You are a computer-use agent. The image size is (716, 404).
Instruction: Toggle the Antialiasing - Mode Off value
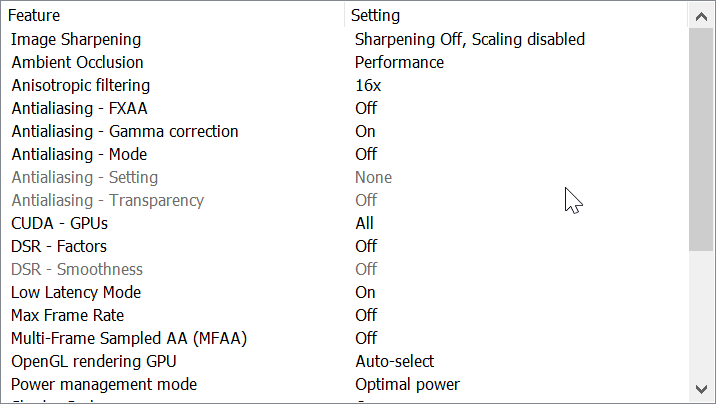point(366,154)
